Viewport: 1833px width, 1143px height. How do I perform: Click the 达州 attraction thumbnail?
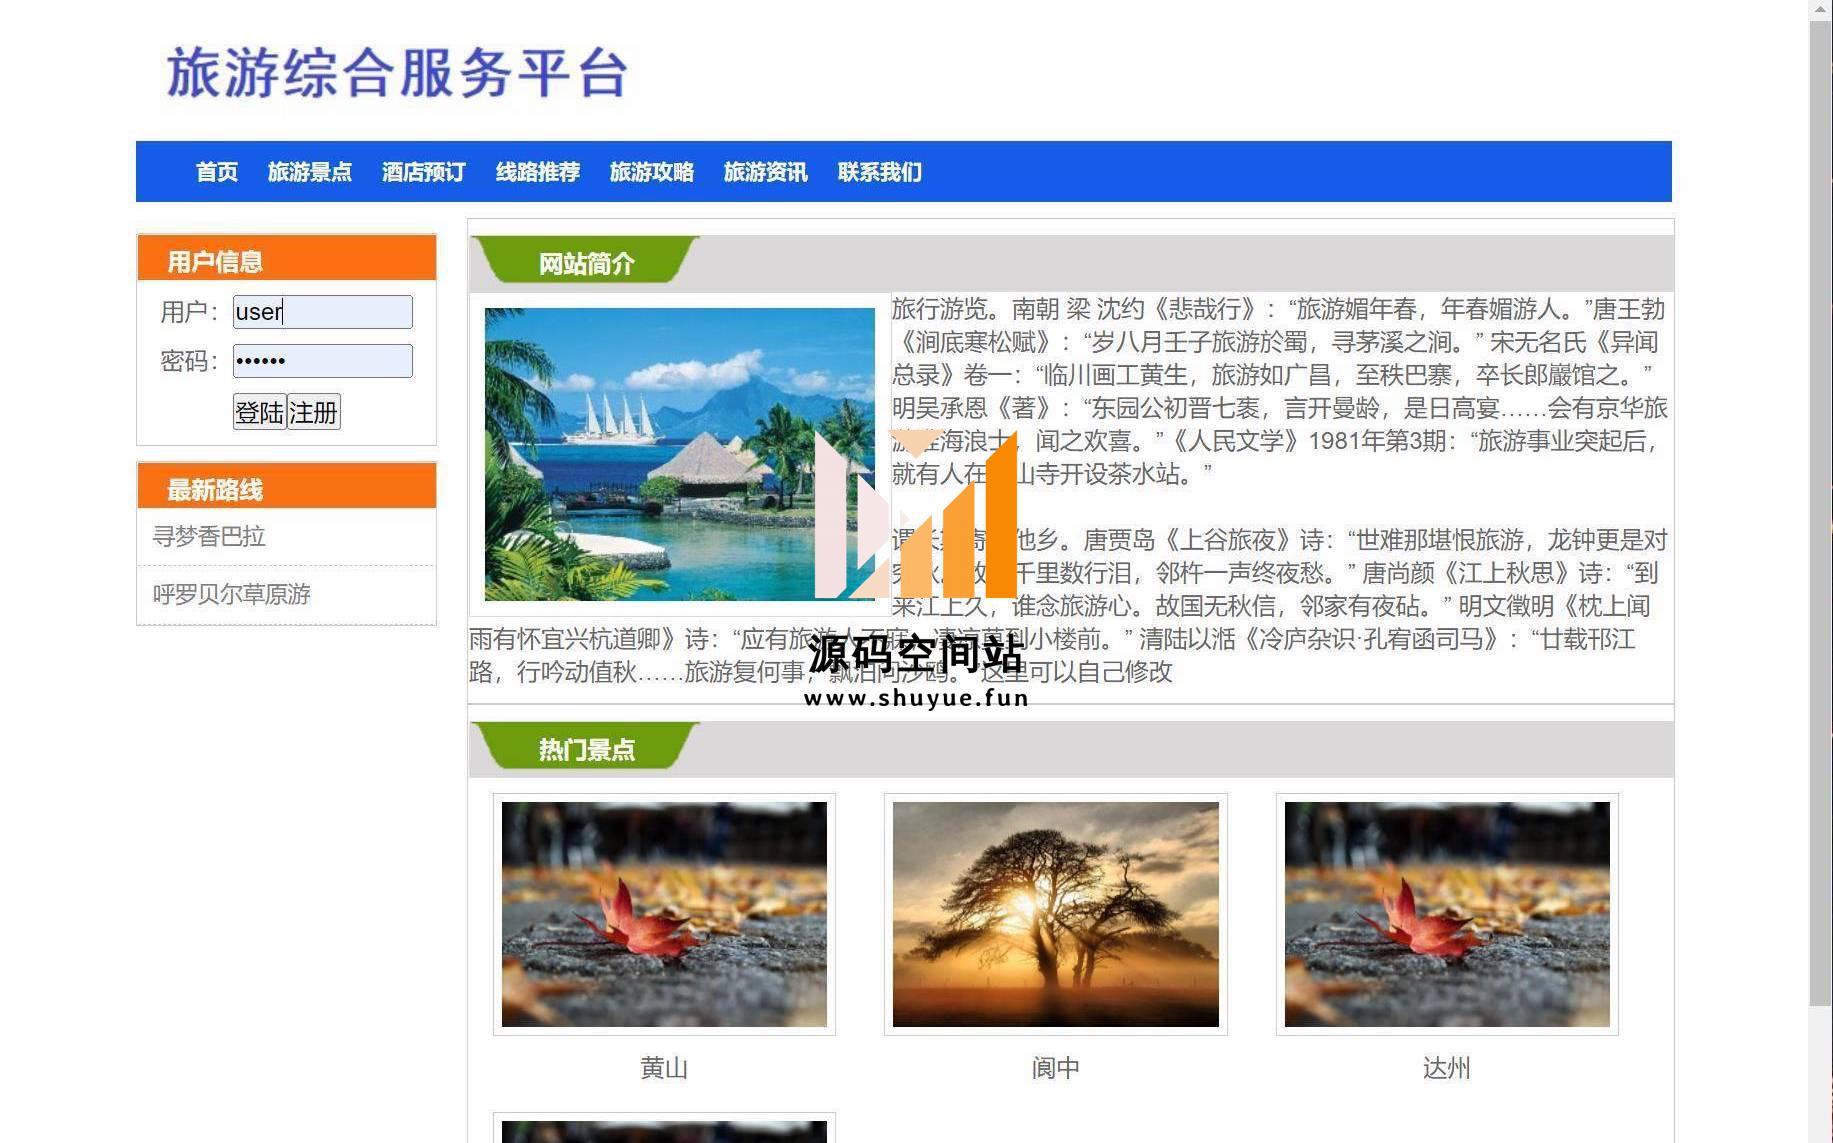click(x=1446, y=914)
